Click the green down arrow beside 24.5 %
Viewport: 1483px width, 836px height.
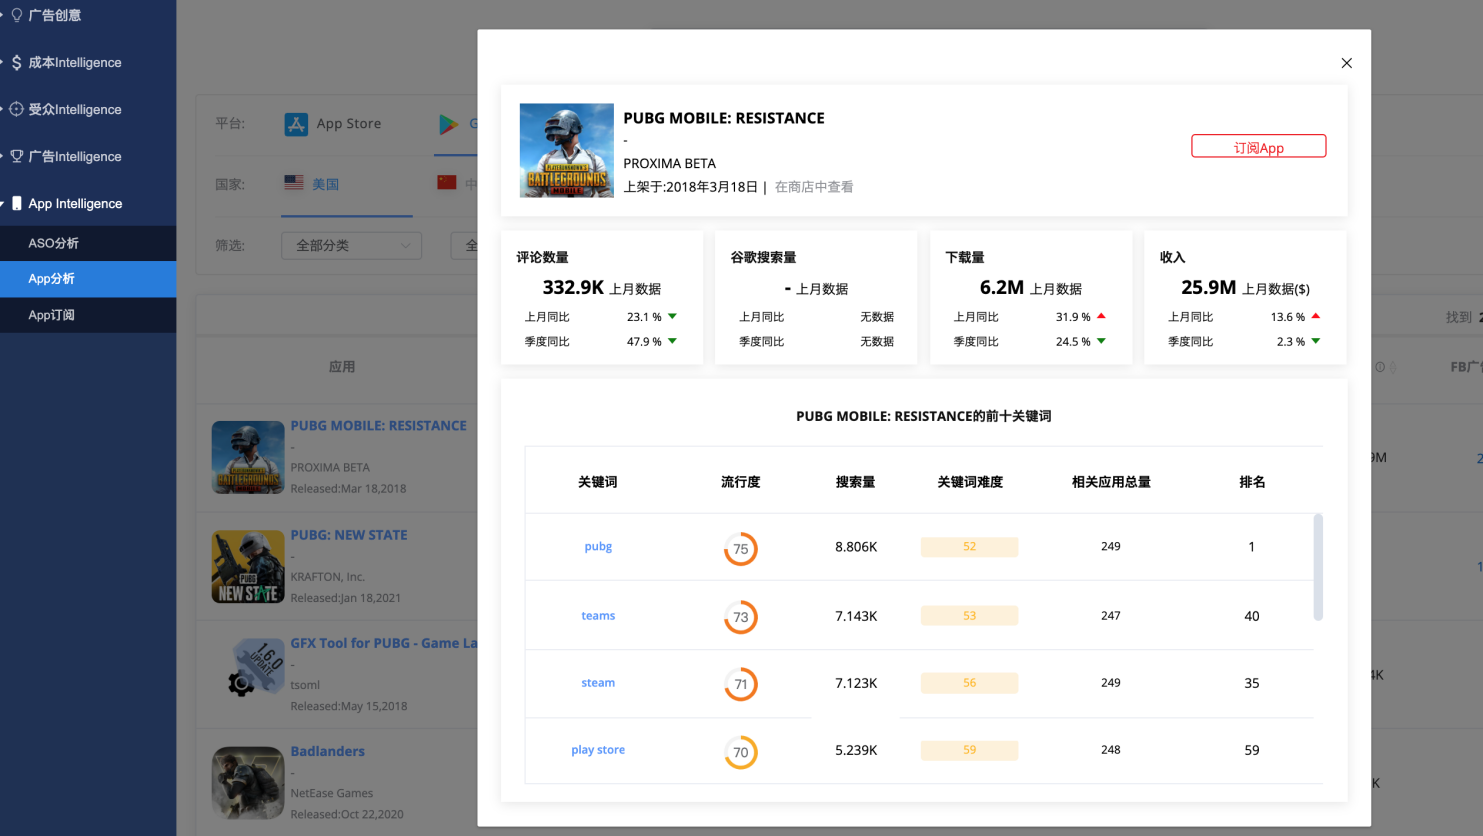[x=1101, y=341]
